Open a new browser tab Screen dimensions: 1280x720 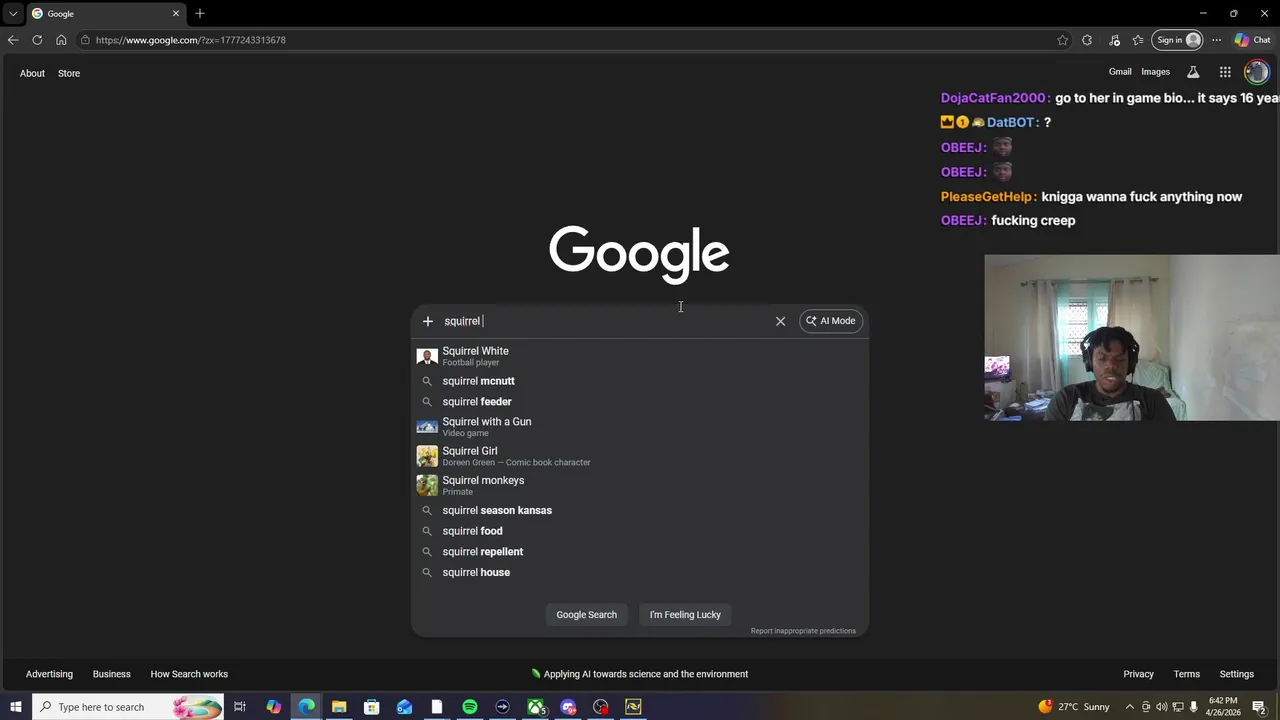[x=200, y=13]
